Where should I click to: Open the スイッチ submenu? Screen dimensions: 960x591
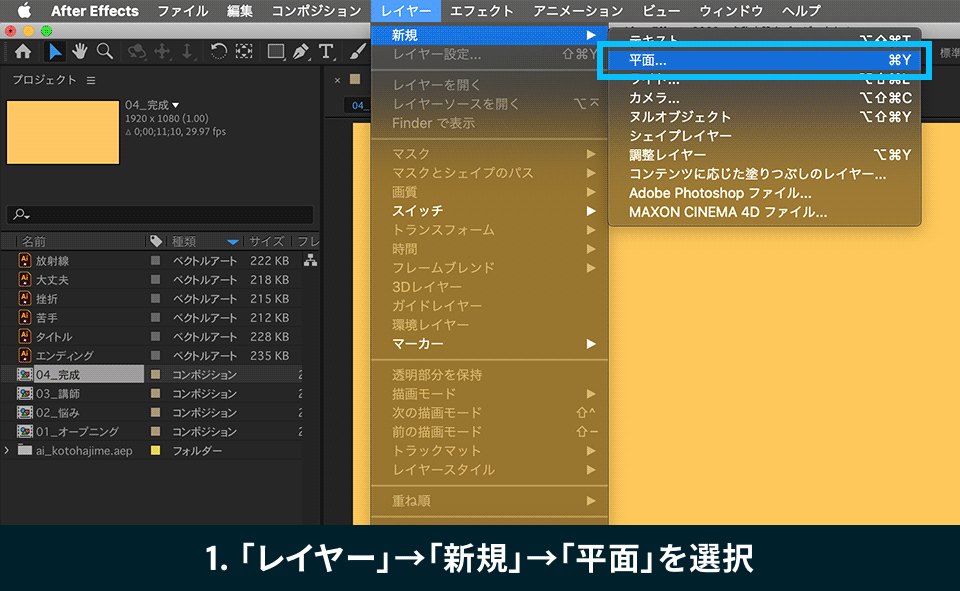coord(489,211)
